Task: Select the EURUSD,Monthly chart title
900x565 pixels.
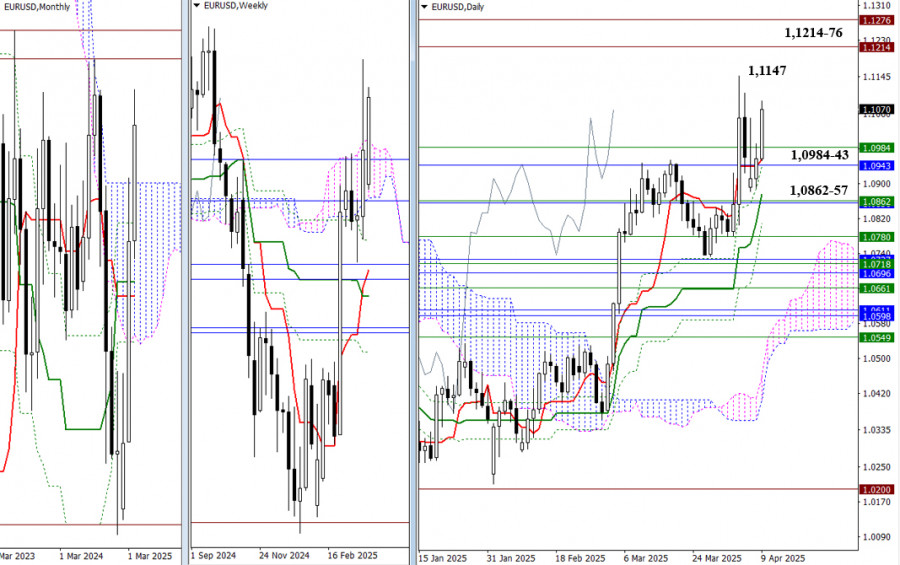Action: click(x=36, y=7)
